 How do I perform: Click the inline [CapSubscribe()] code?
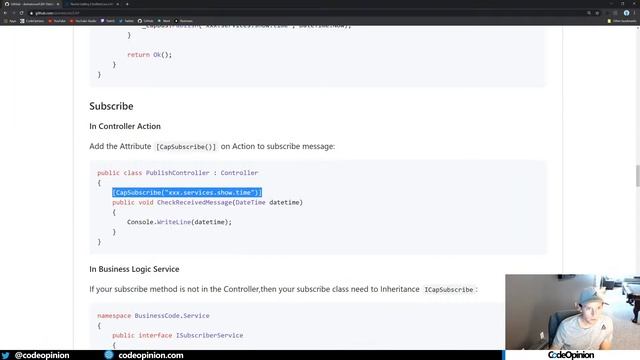coord(186,147)
